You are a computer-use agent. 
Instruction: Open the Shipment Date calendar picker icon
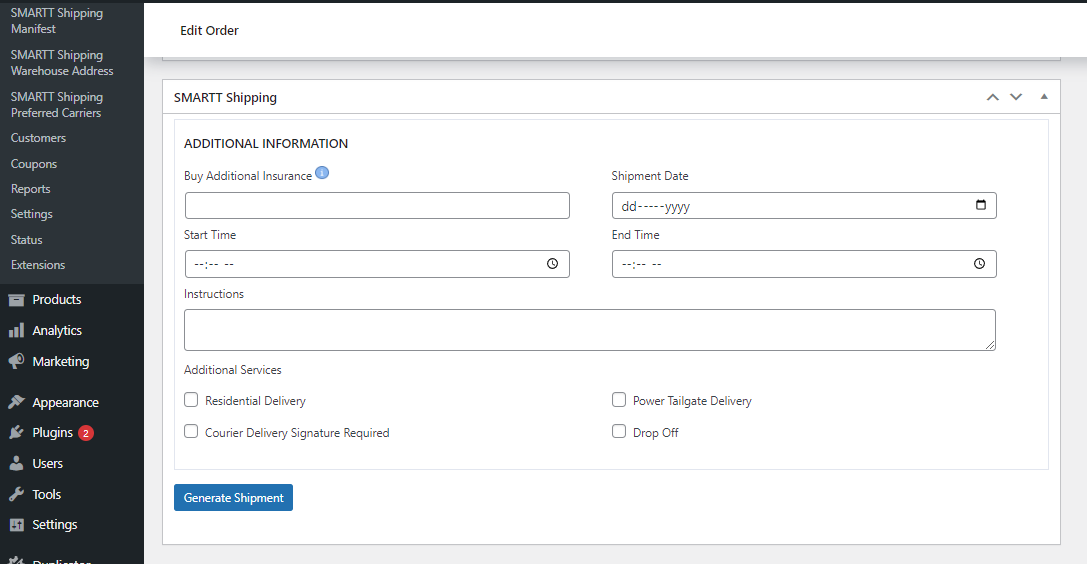tap(980, 206)
